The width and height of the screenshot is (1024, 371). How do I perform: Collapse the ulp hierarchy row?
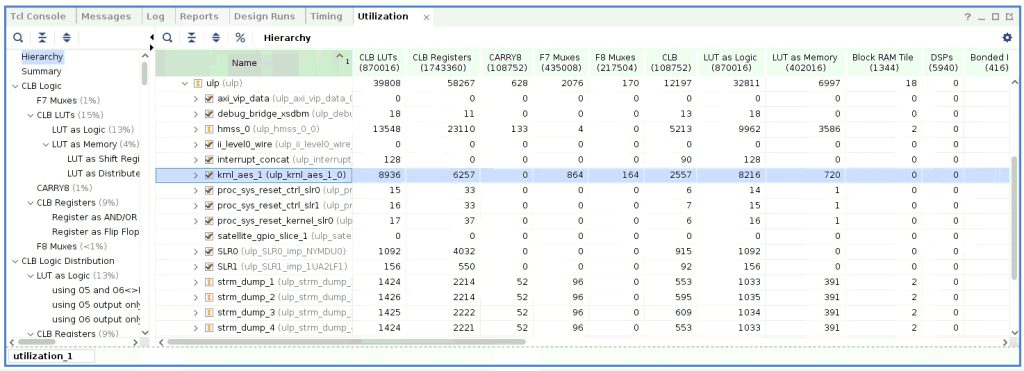[x=185, y=84]
